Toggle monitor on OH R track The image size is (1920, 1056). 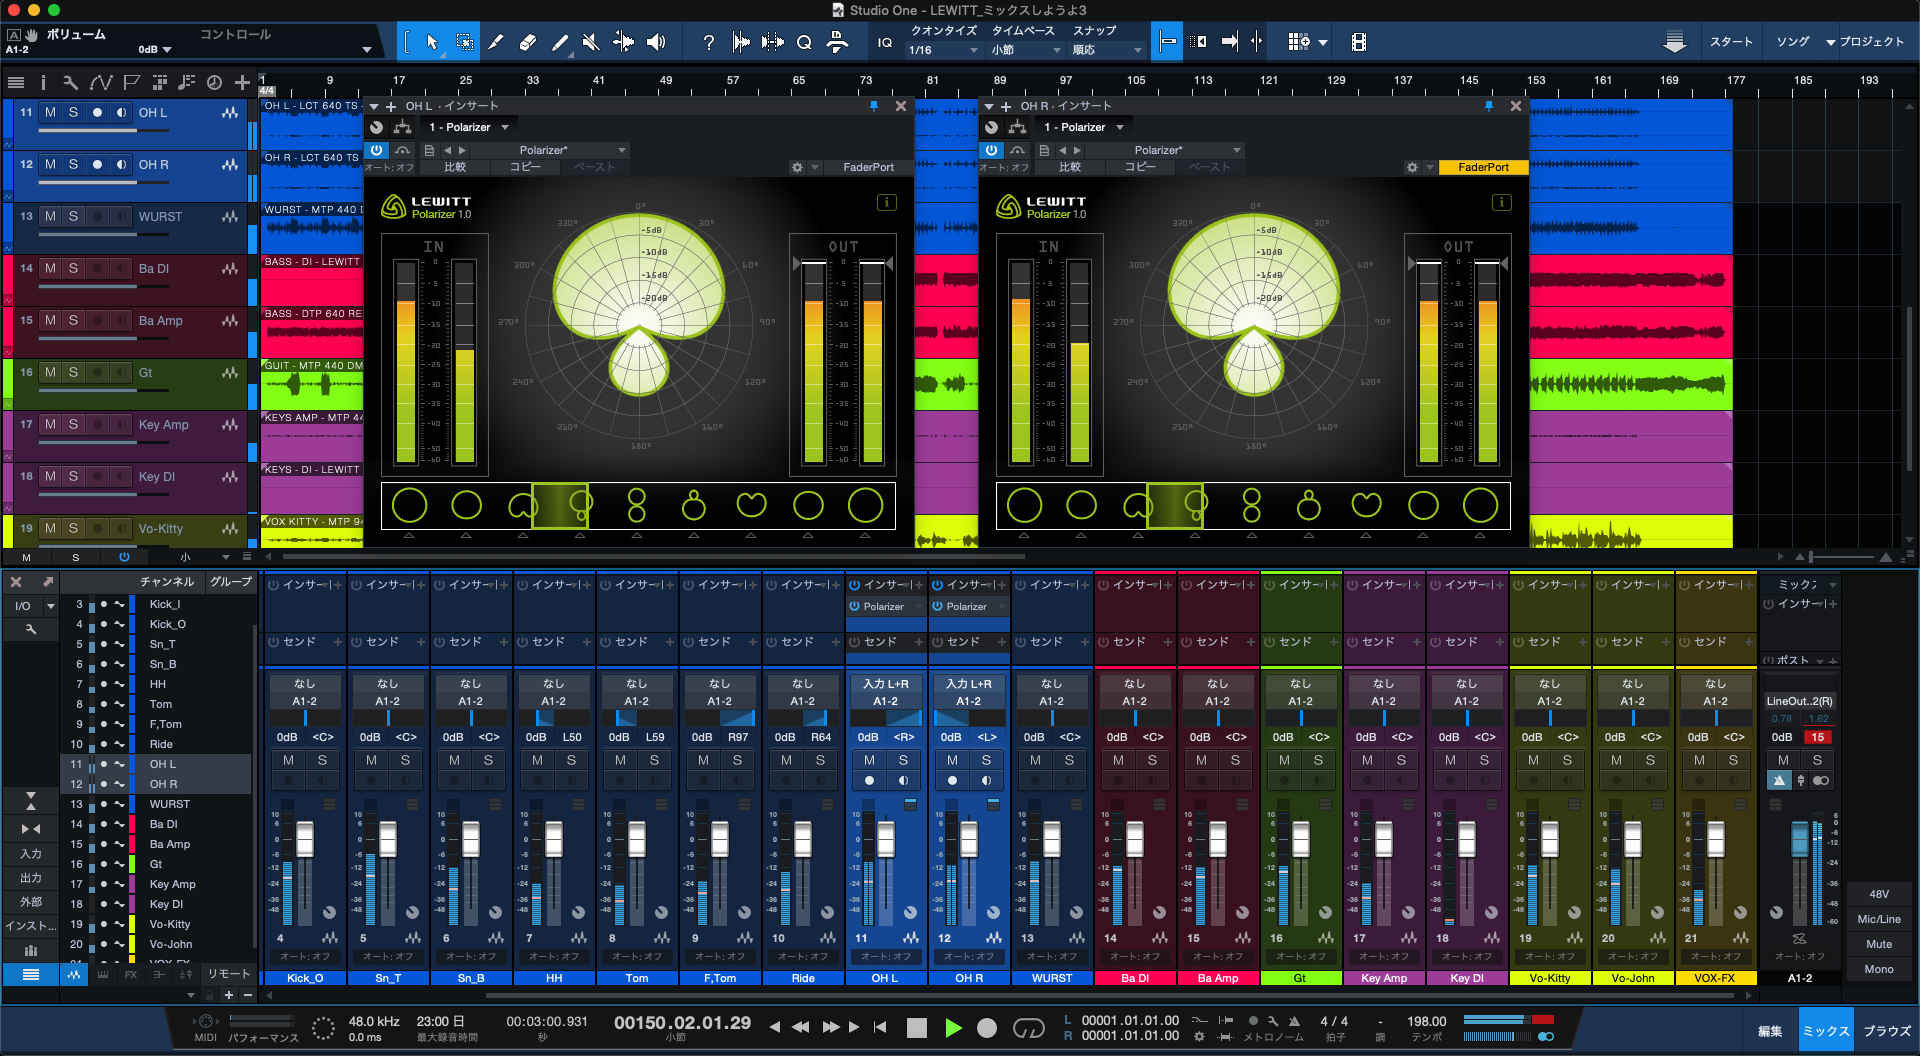121,165
